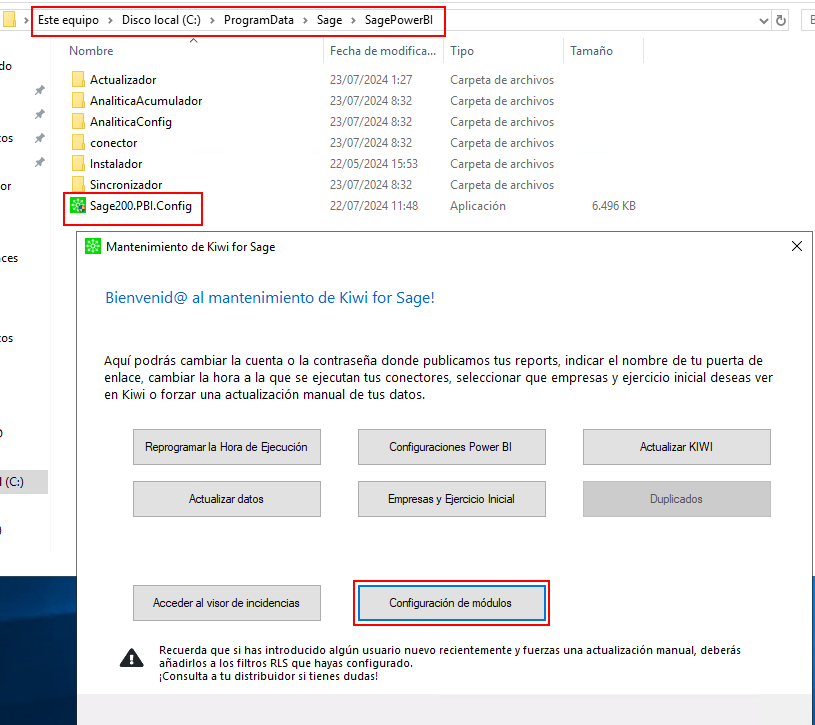Expand the address bar history dropdown
The image size is (815, 725).
point(764,21)
